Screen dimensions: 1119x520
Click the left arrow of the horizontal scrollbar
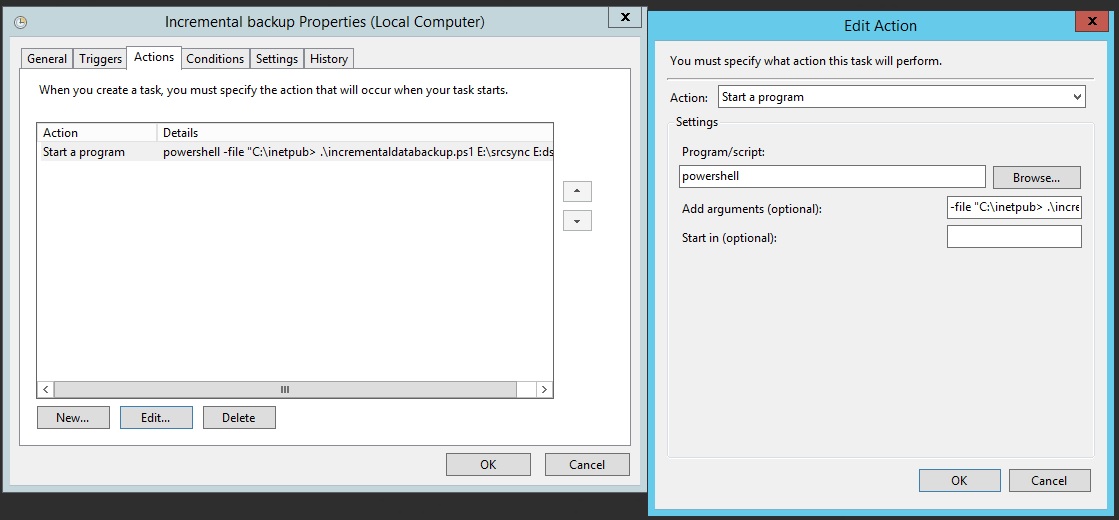[46, 389]
